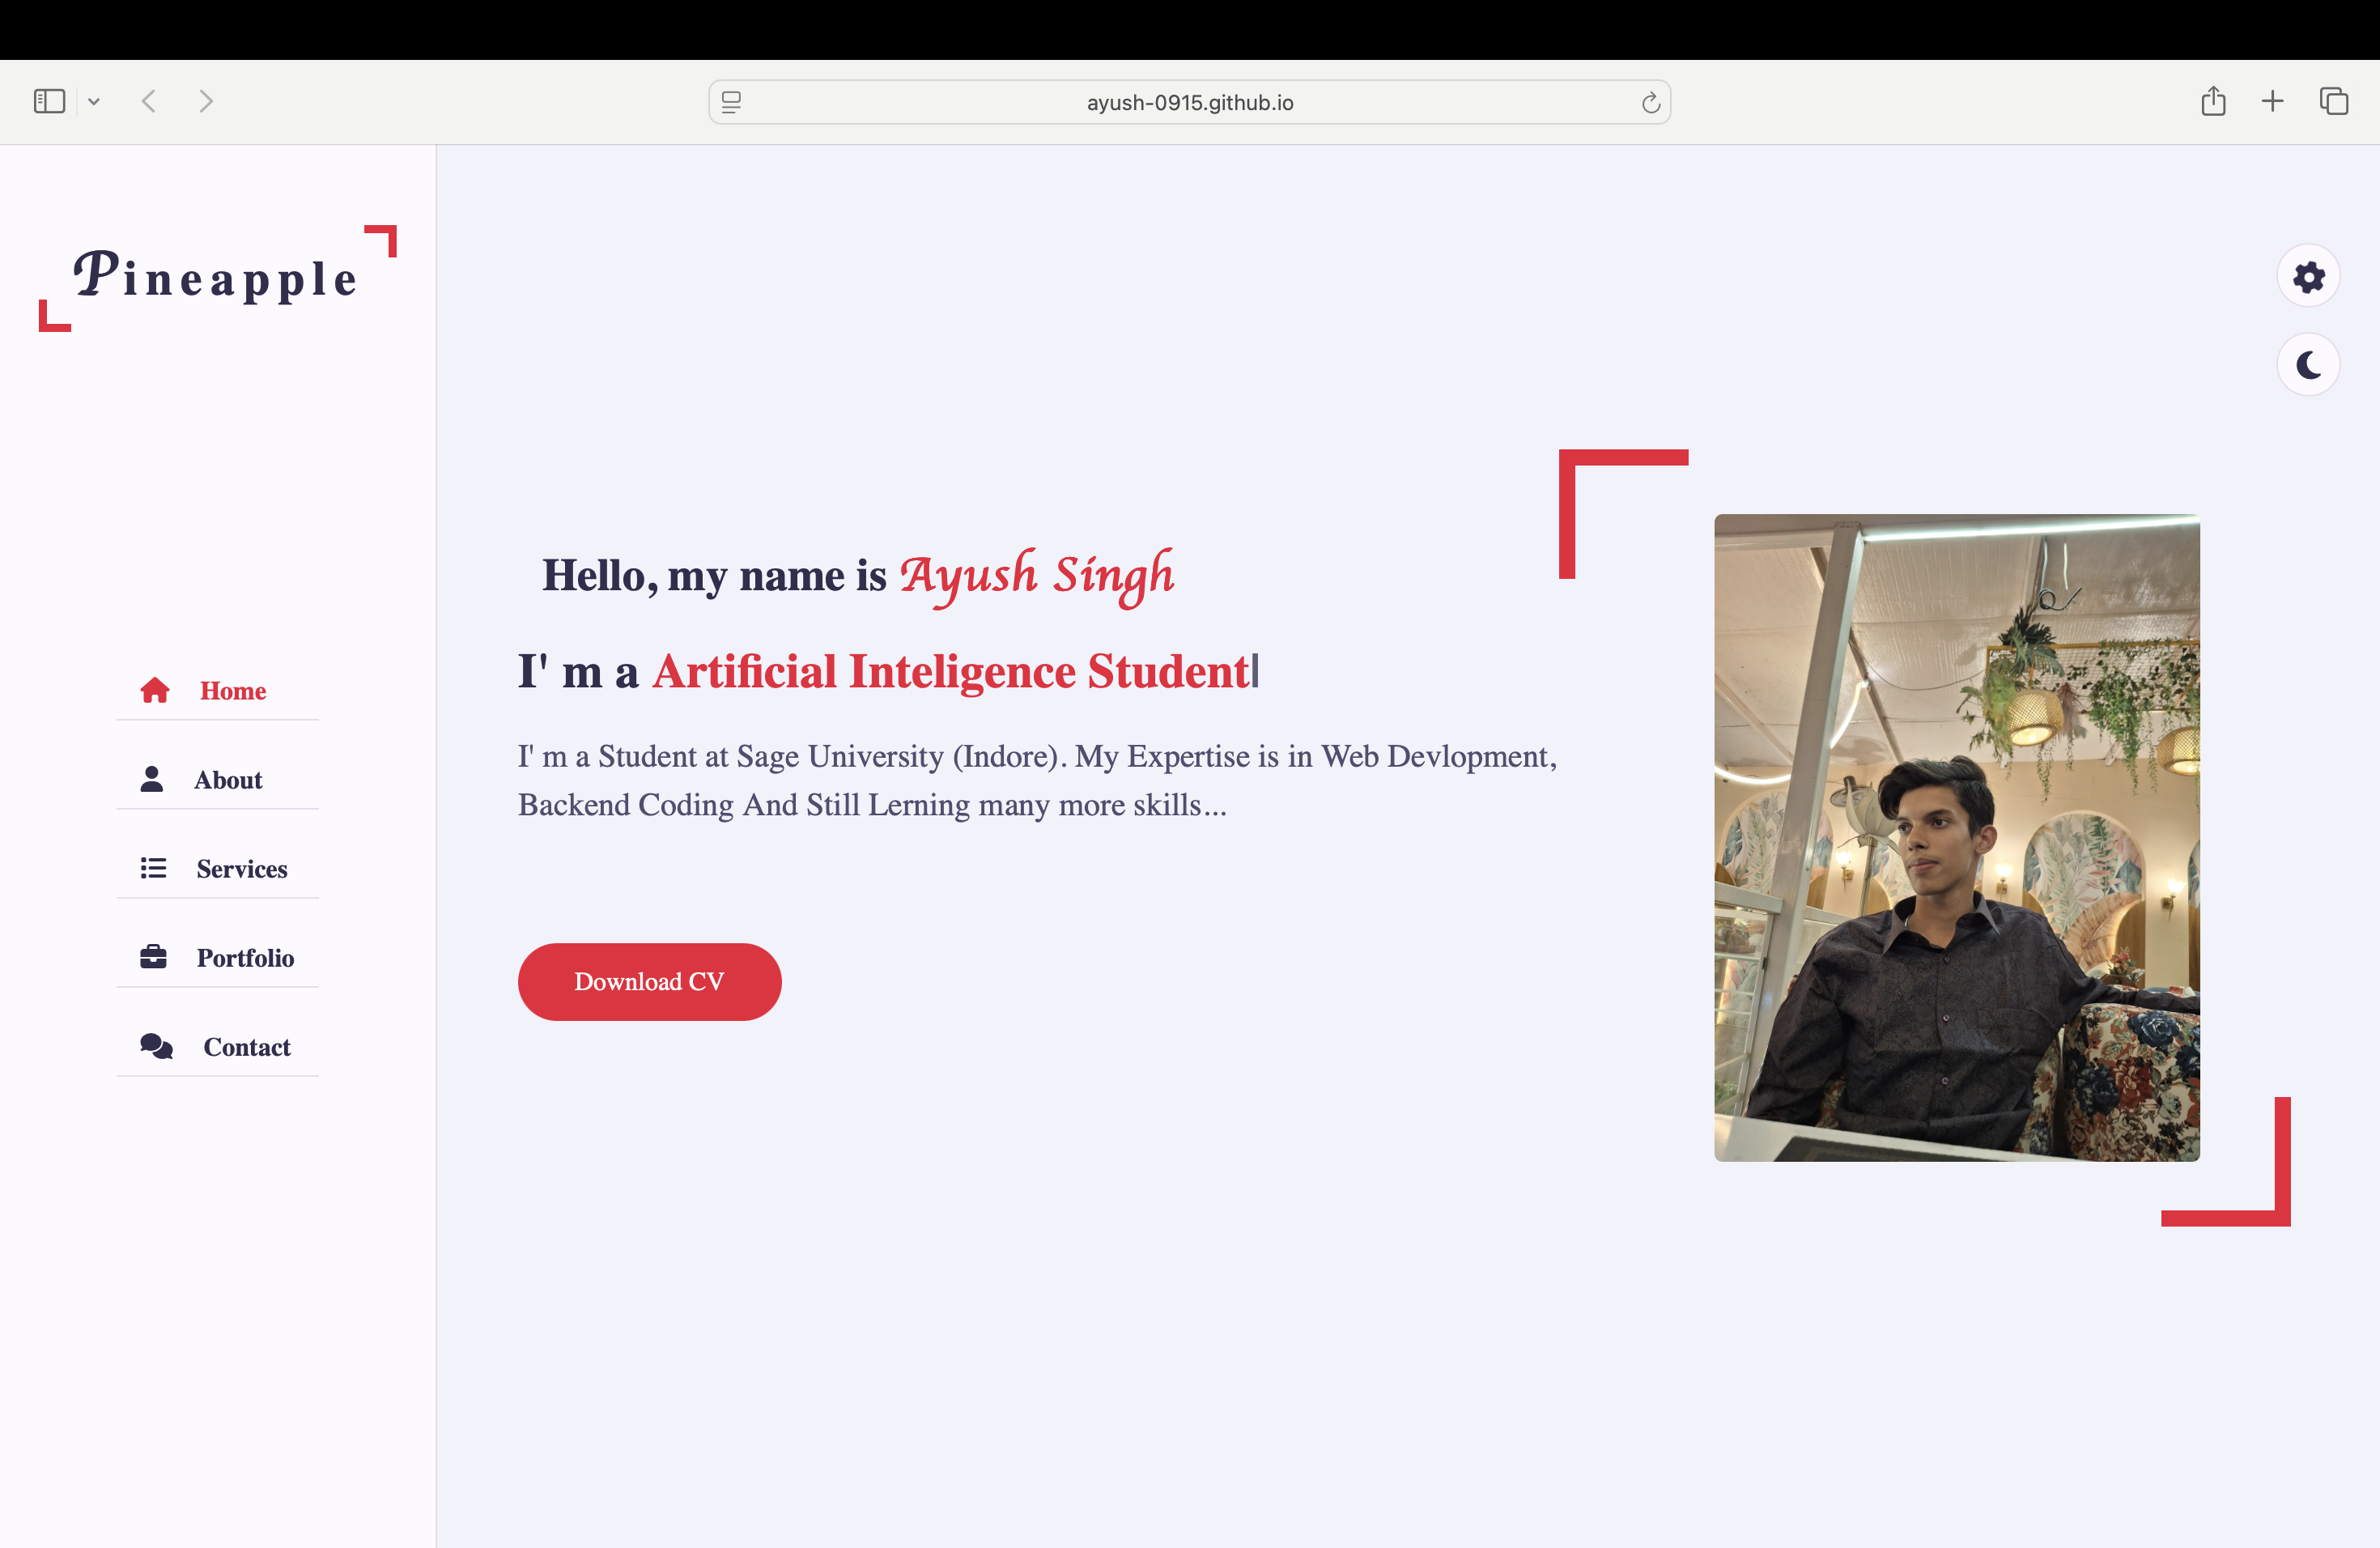Open a new tab with the plus icon
2380x1548 pixels.
tap(2272, 101)
